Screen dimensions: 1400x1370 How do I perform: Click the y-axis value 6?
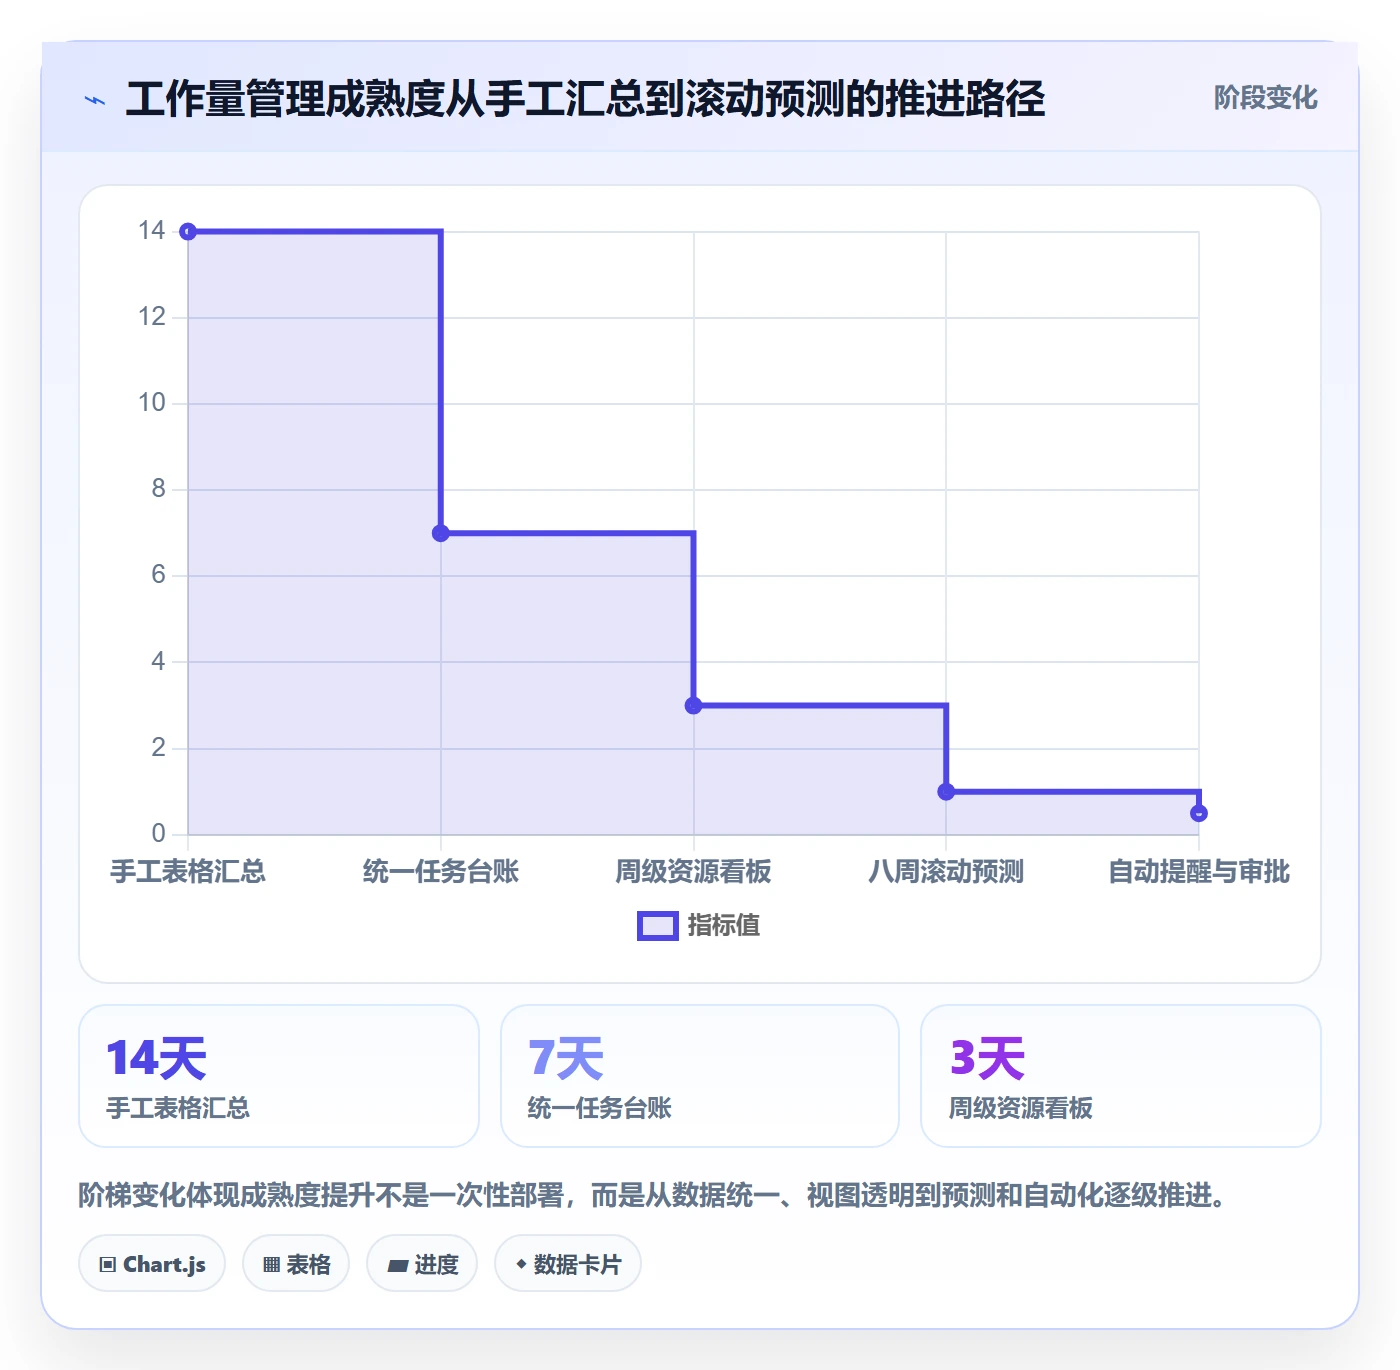[158, 575]
